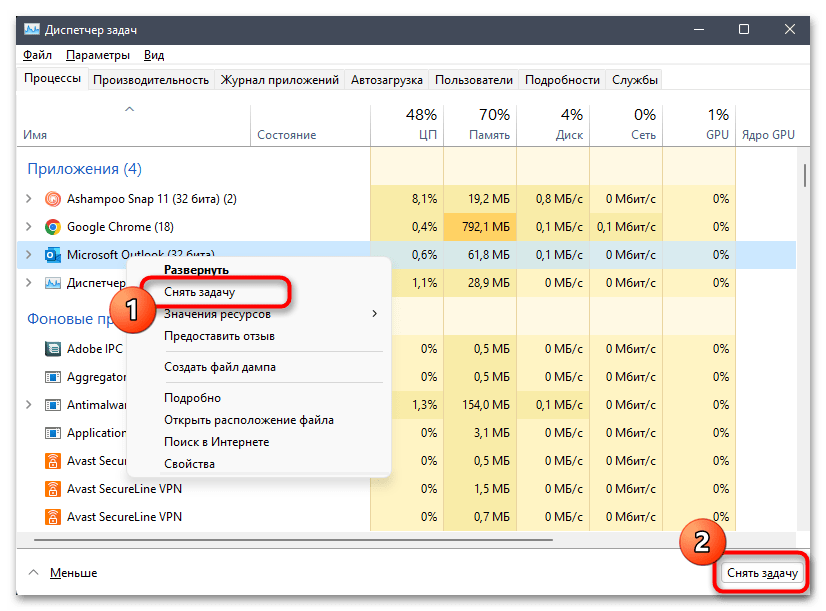Click the Adobe IPC process icon
This screenshot has height=611, width=826.
click(x=53, y=349)
